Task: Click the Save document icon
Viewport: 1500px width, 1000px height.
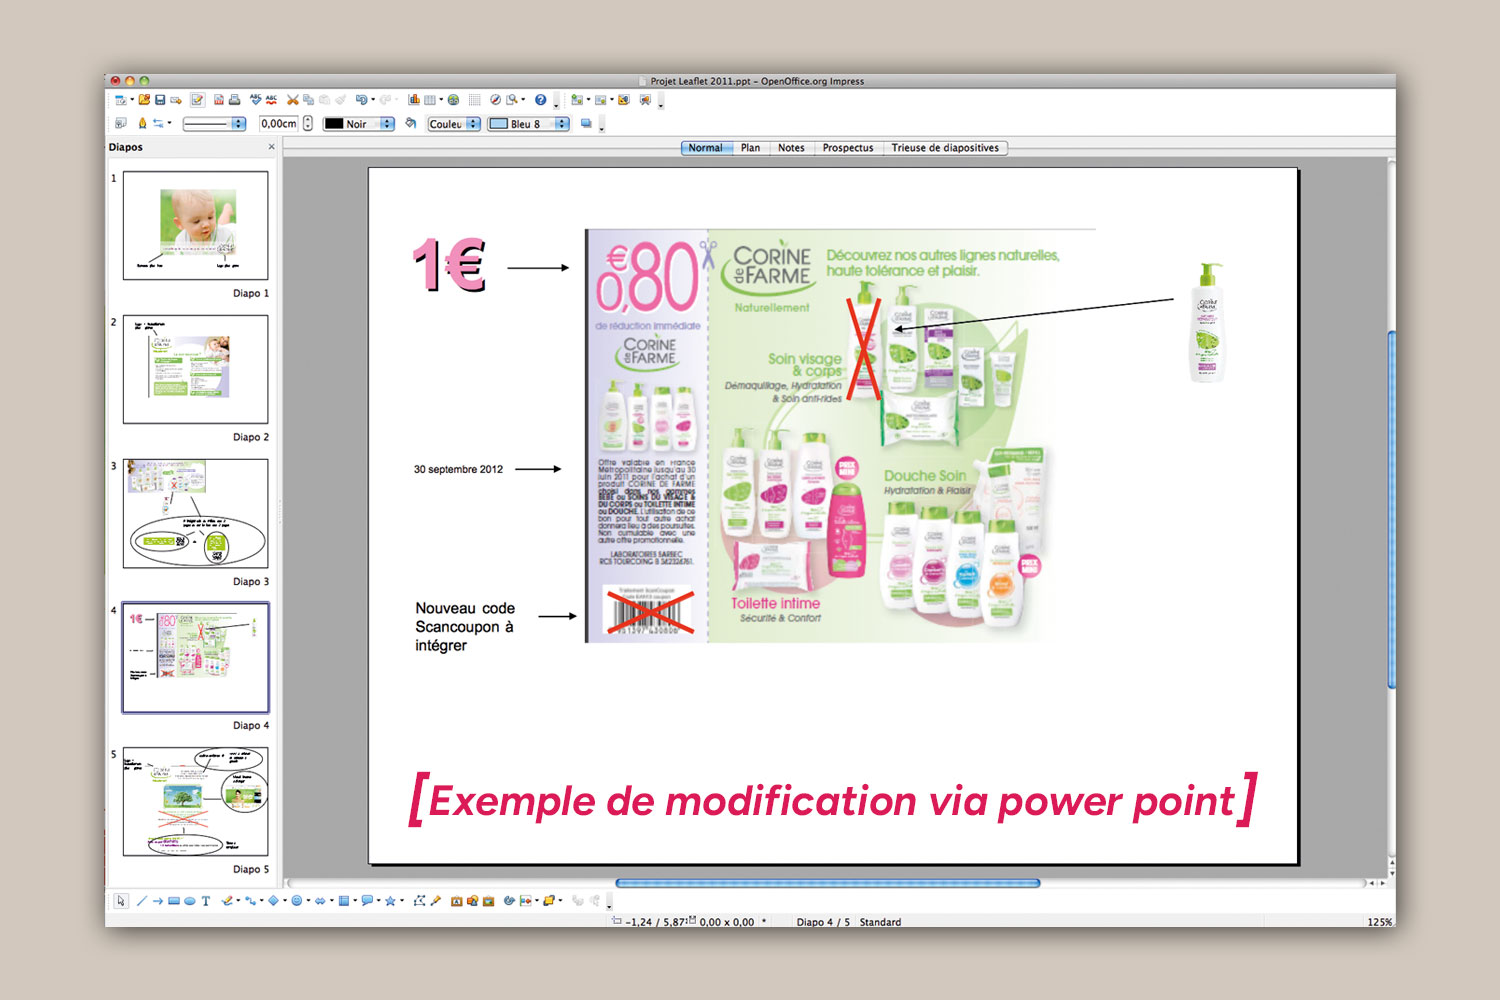Action: click(160, 100)
